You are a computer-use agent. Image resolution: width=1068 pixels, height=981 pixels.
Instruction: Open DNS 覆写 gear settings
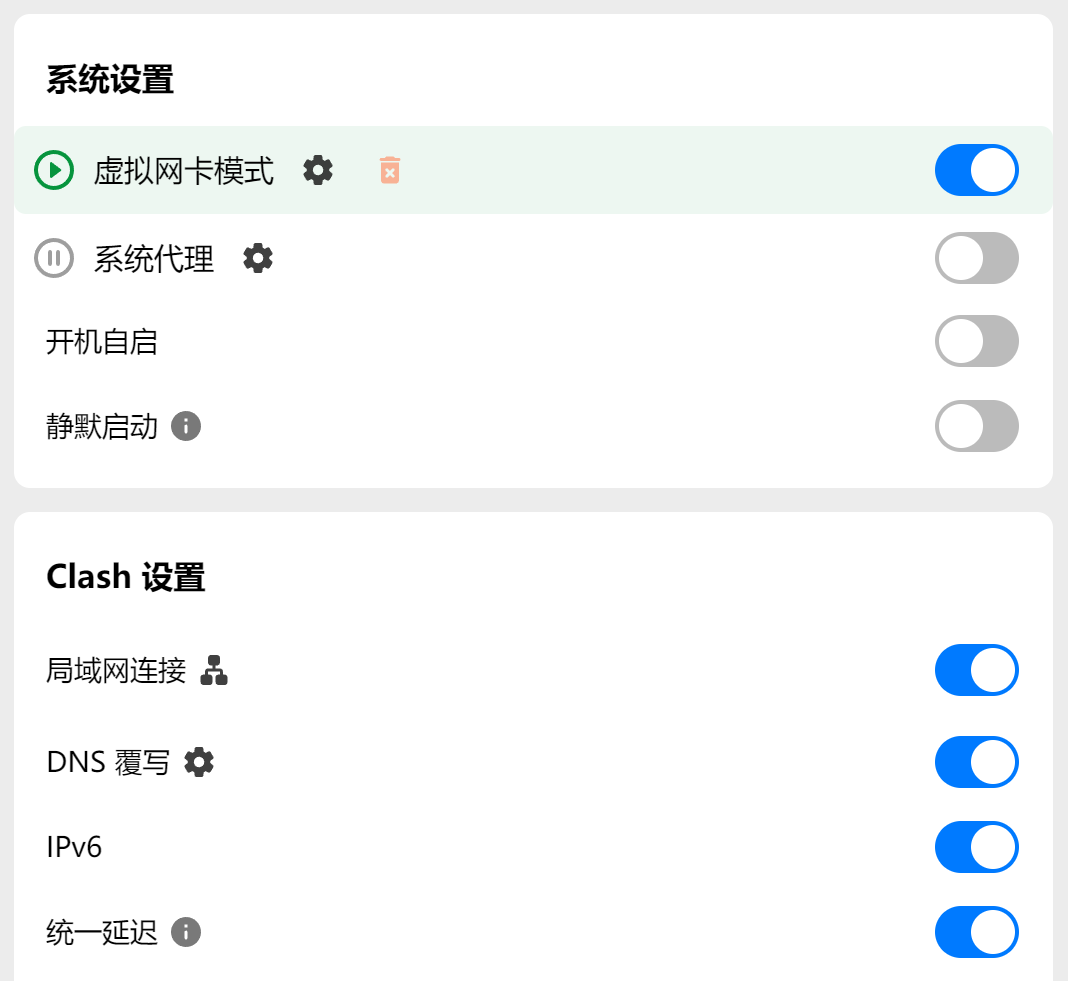199,762
